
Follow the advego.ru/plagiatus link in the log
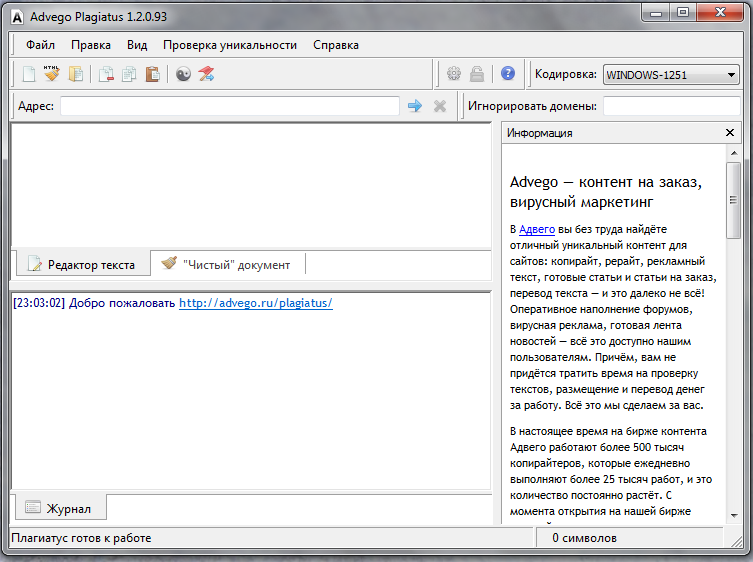point(255,303)
